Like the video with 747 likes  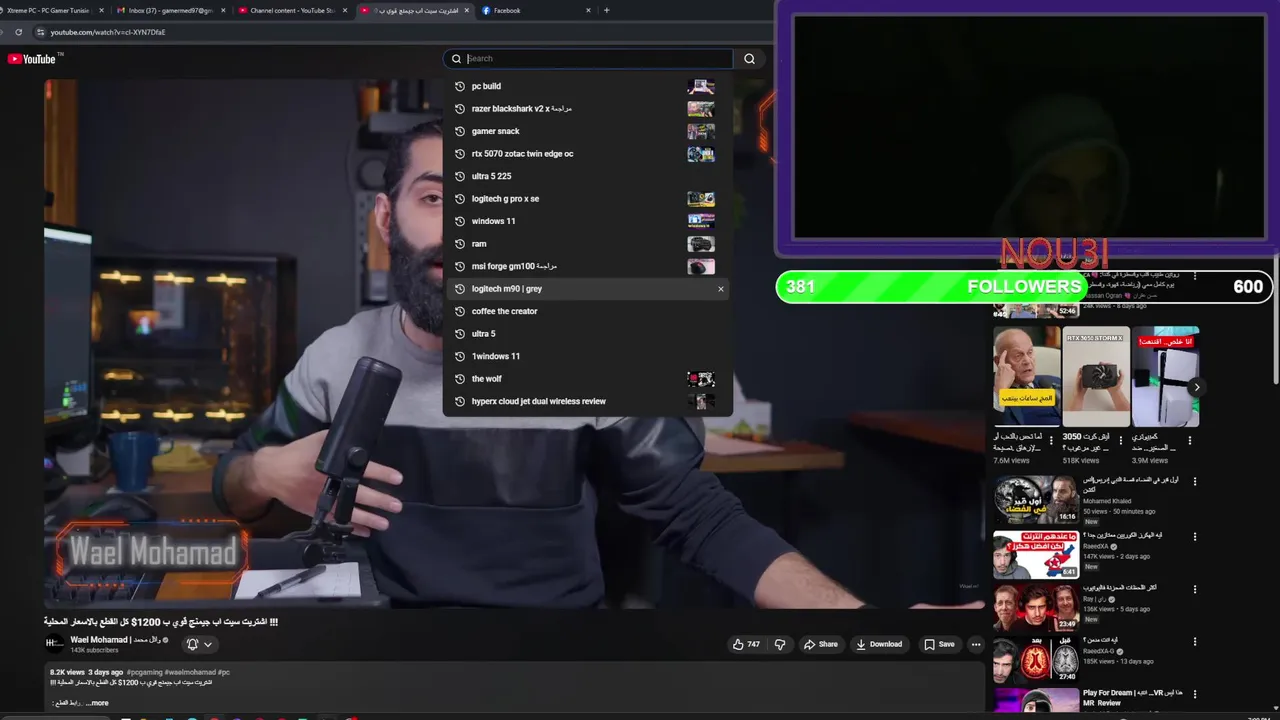[746, 644]
